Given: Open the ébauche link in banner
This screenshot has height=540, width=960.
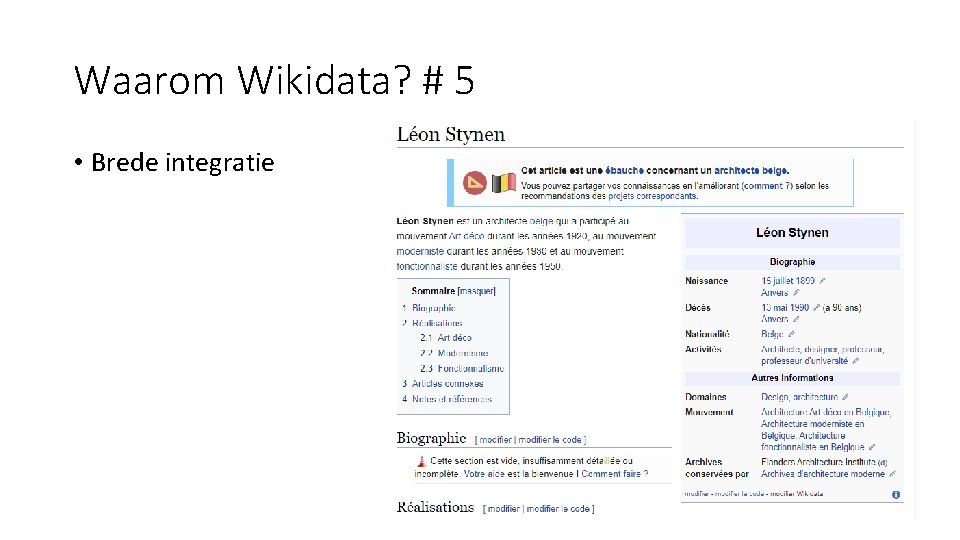Looking at the screenshot, I should pyautogui.click(x=624, y=171).
